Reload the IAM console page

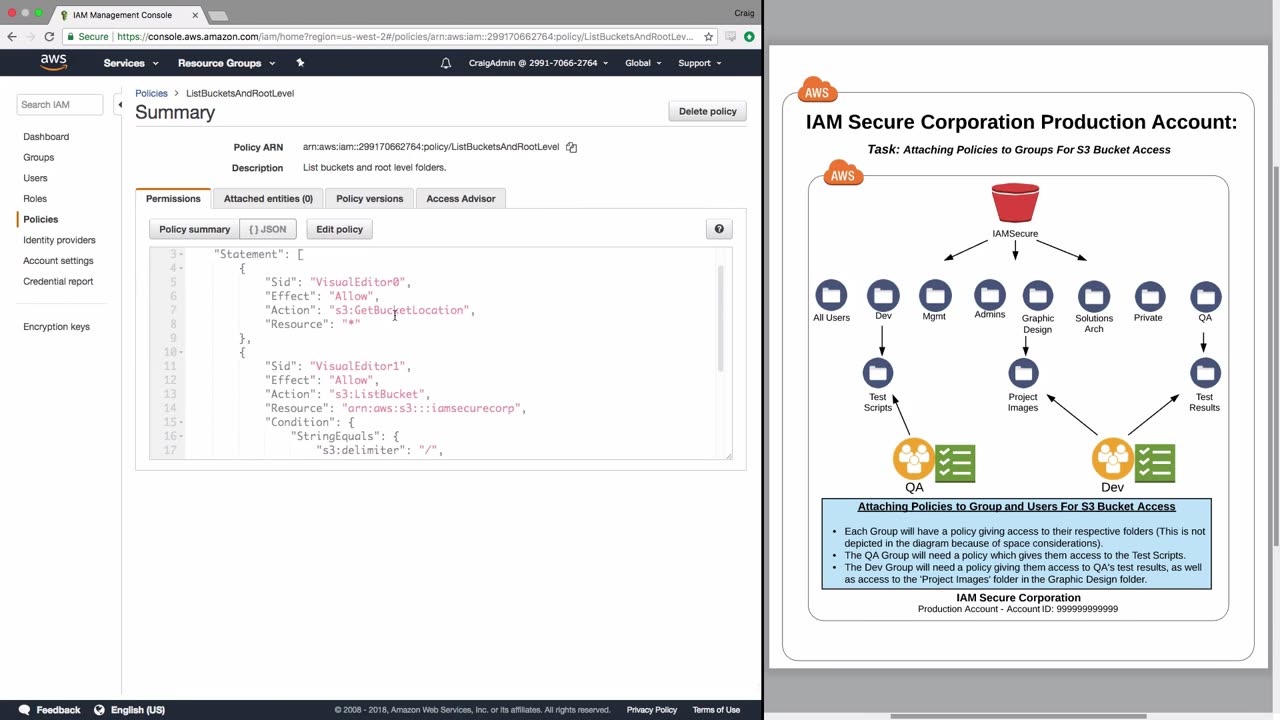[x=49, y=37]
